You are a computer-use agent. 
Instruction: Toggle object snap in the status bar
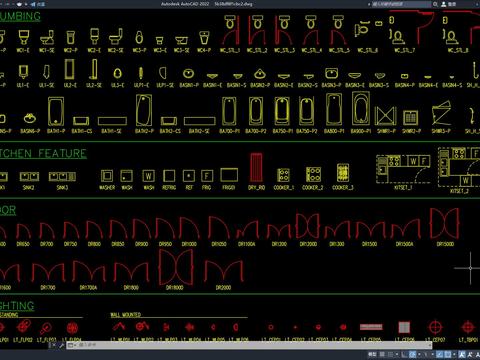click(447, 354)
